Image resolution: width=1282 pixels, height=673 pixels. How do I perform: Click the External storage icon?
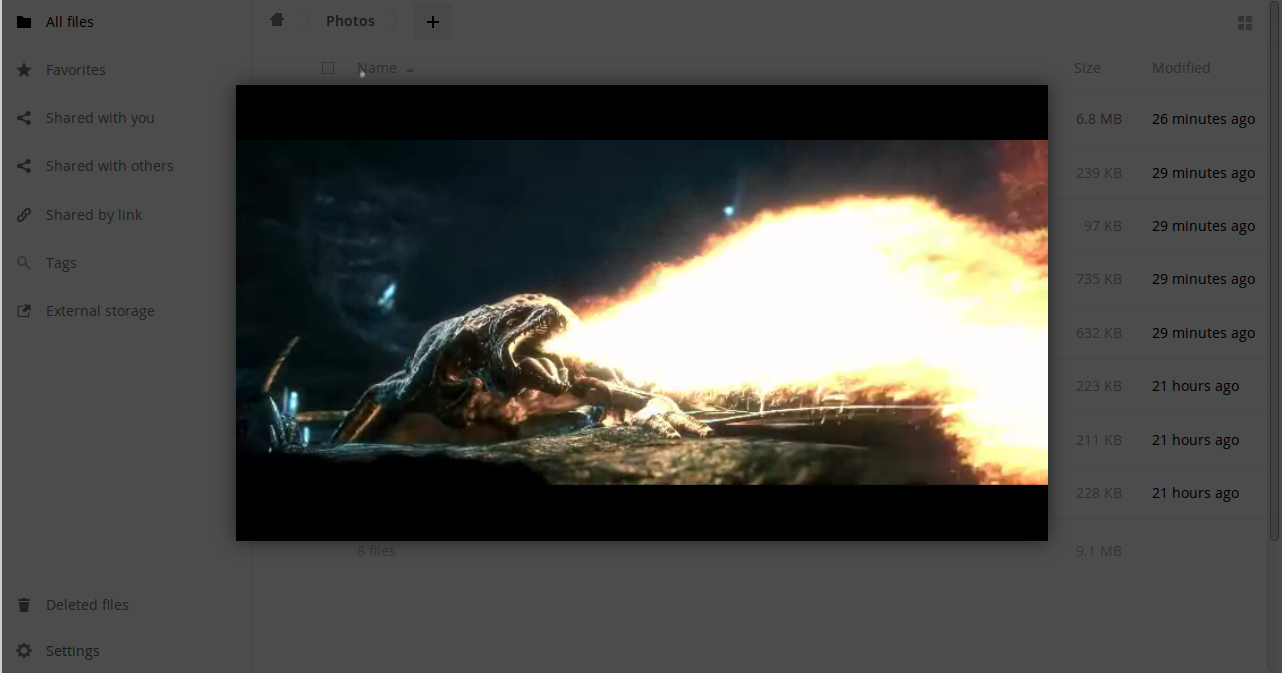24,311
